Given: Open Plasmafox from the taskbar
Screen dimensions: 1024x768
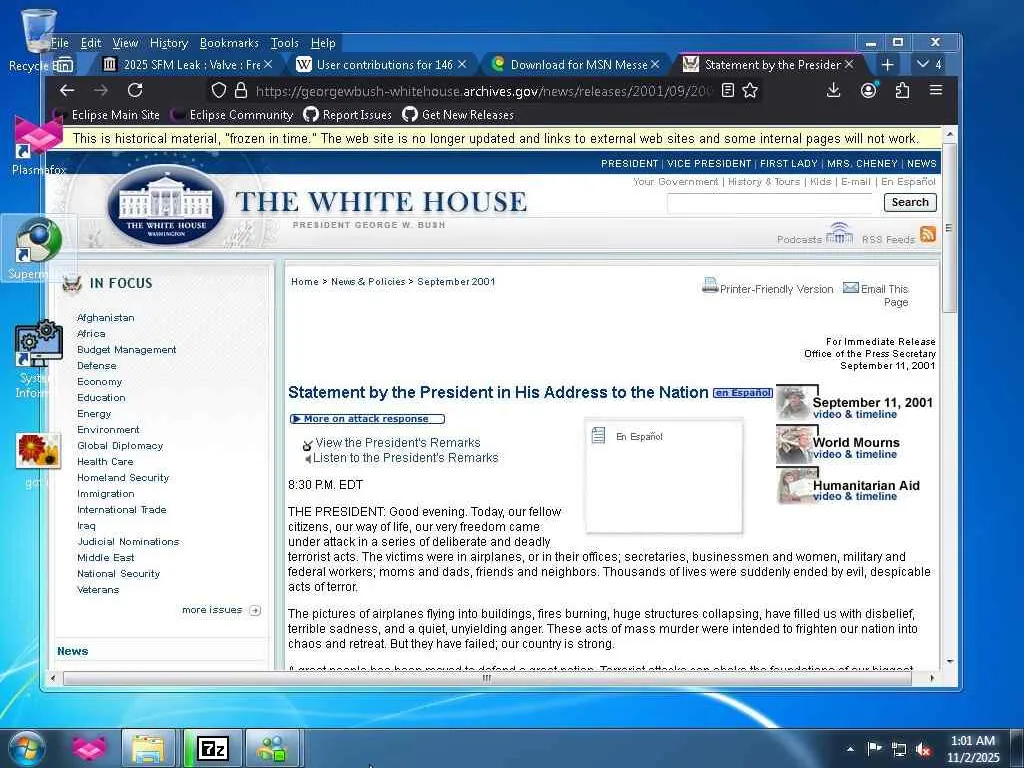Looking at the screenshot, I should (x=89, y=748).
